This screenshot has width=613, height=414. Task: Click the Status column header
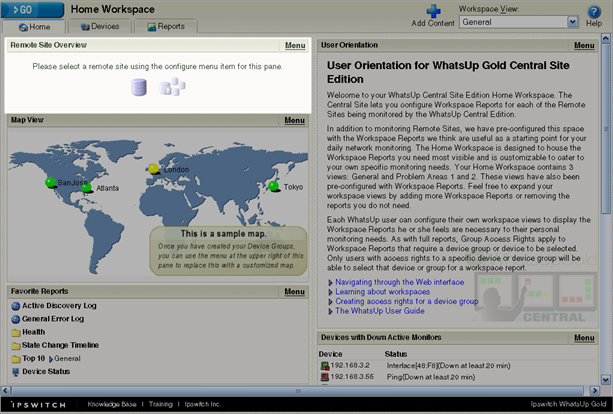tap(396, 354)
